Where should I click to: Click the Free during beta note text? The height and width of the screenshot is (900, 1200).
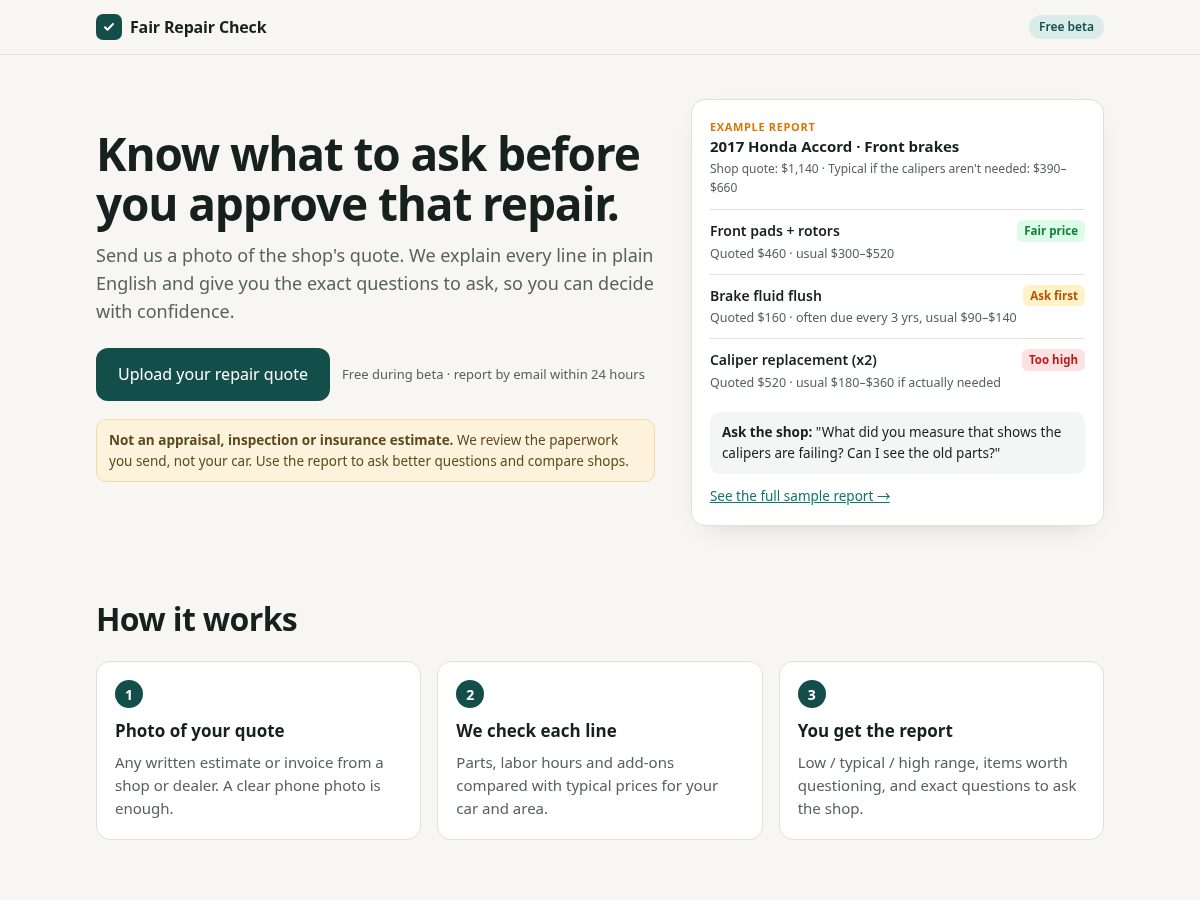click(493, 375)
